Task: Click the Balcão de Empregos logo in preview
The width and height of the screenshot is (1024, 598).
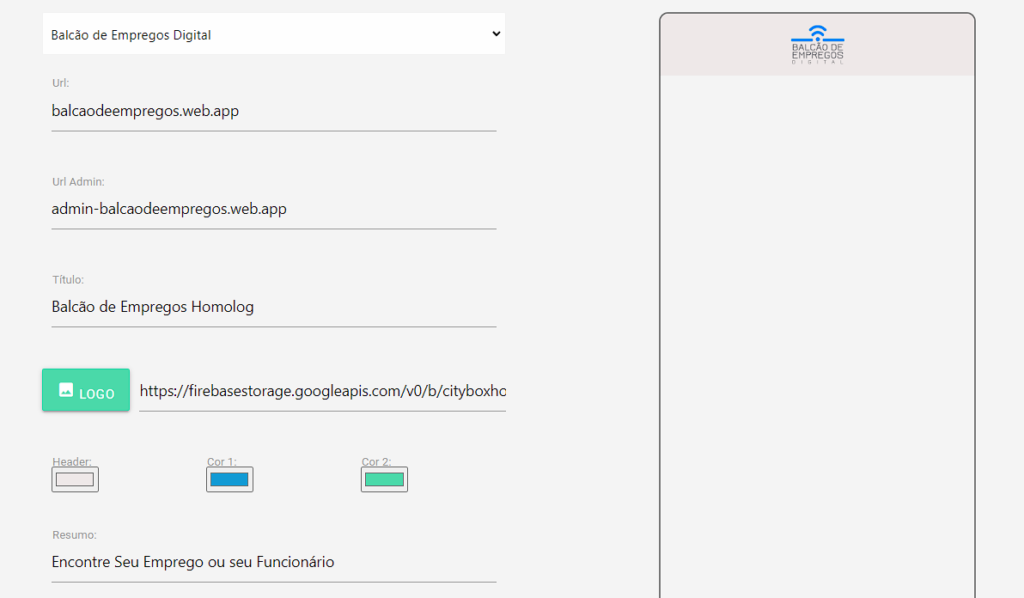Action: (x=817, y=44)
